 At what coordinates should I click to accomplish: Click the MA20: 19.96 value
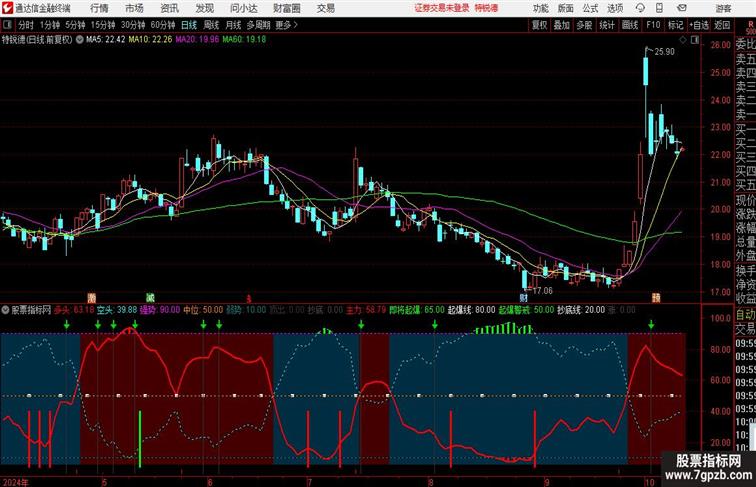[197, 40]
